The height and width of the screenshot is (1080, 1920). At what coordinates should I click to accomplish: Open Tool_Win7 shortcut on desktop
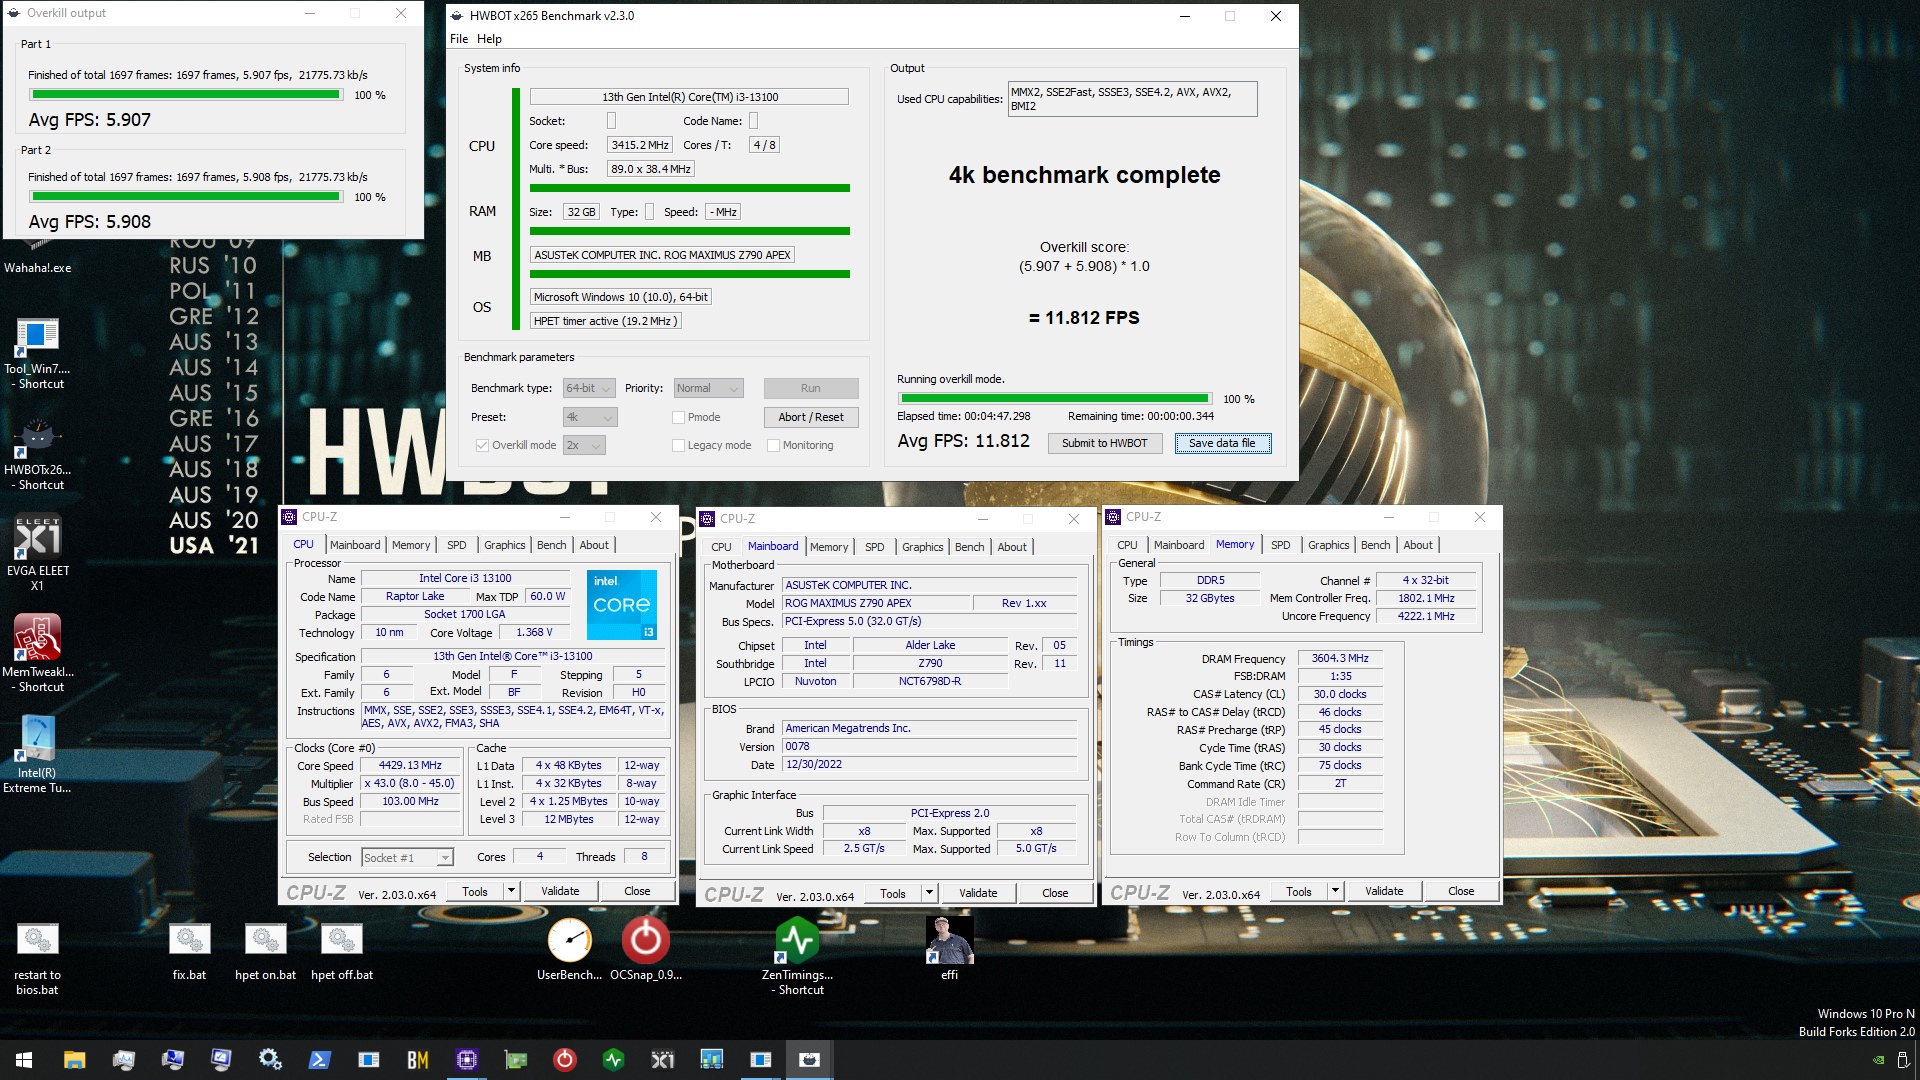click(38, 352)
